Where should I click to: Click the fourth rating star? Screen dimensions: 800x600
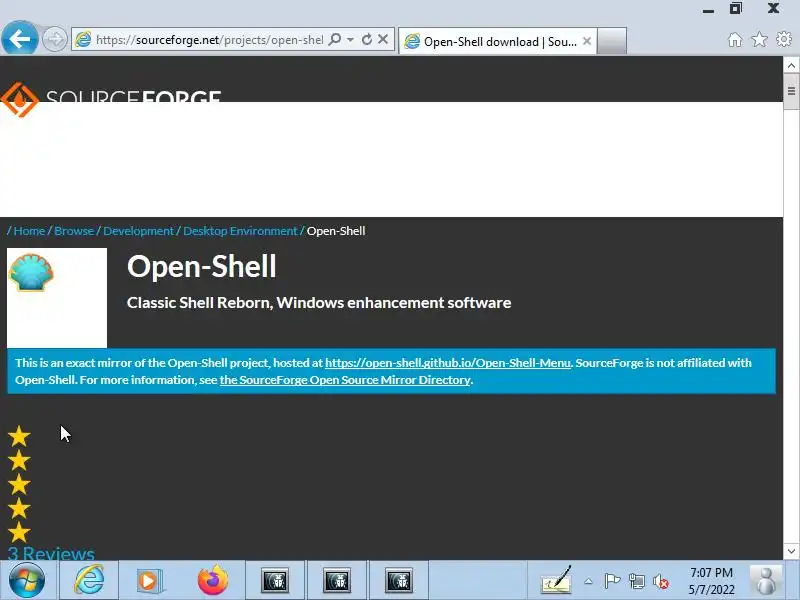point(19,509)
